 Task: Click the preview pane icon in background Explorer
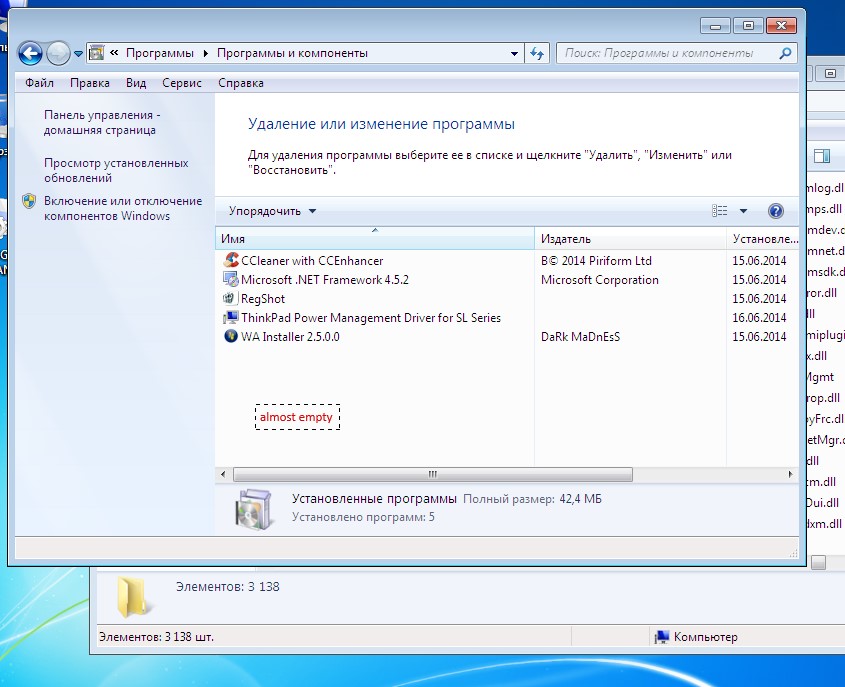pos(822,156)
